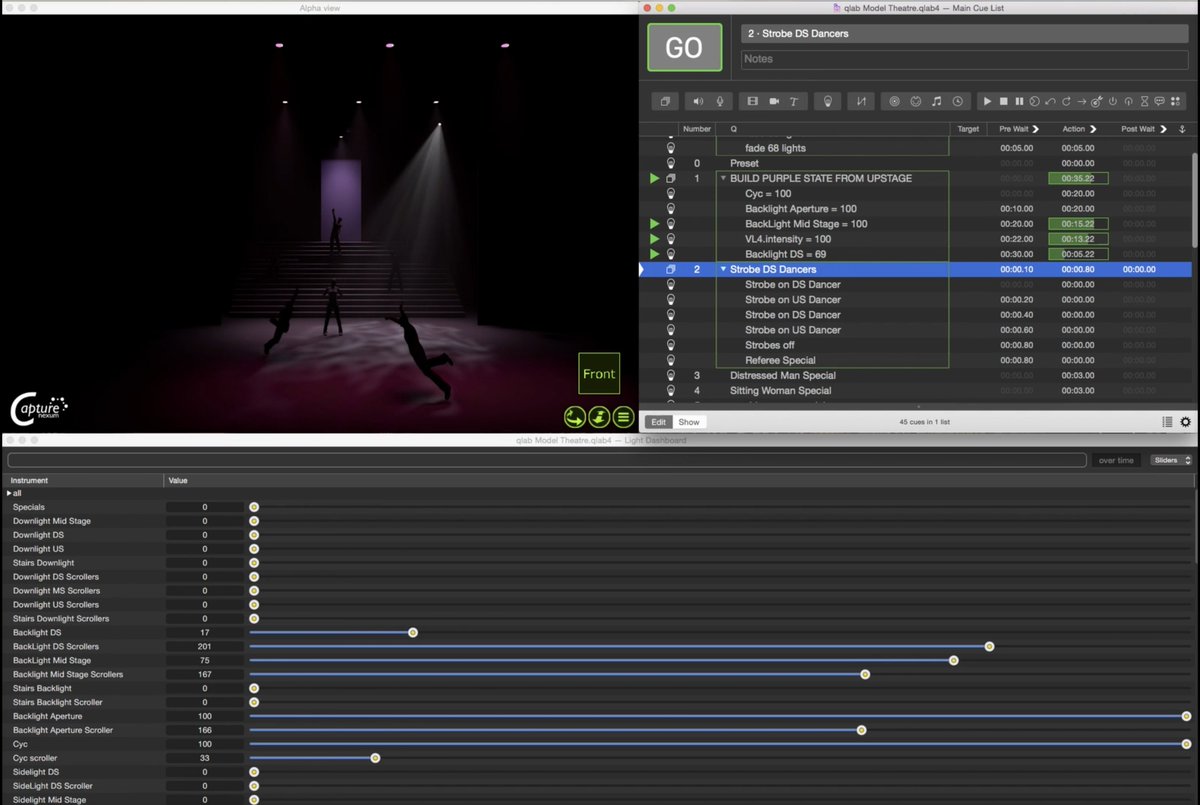
Task: Add a Camera cue from the toolbar
Action: 774,101
